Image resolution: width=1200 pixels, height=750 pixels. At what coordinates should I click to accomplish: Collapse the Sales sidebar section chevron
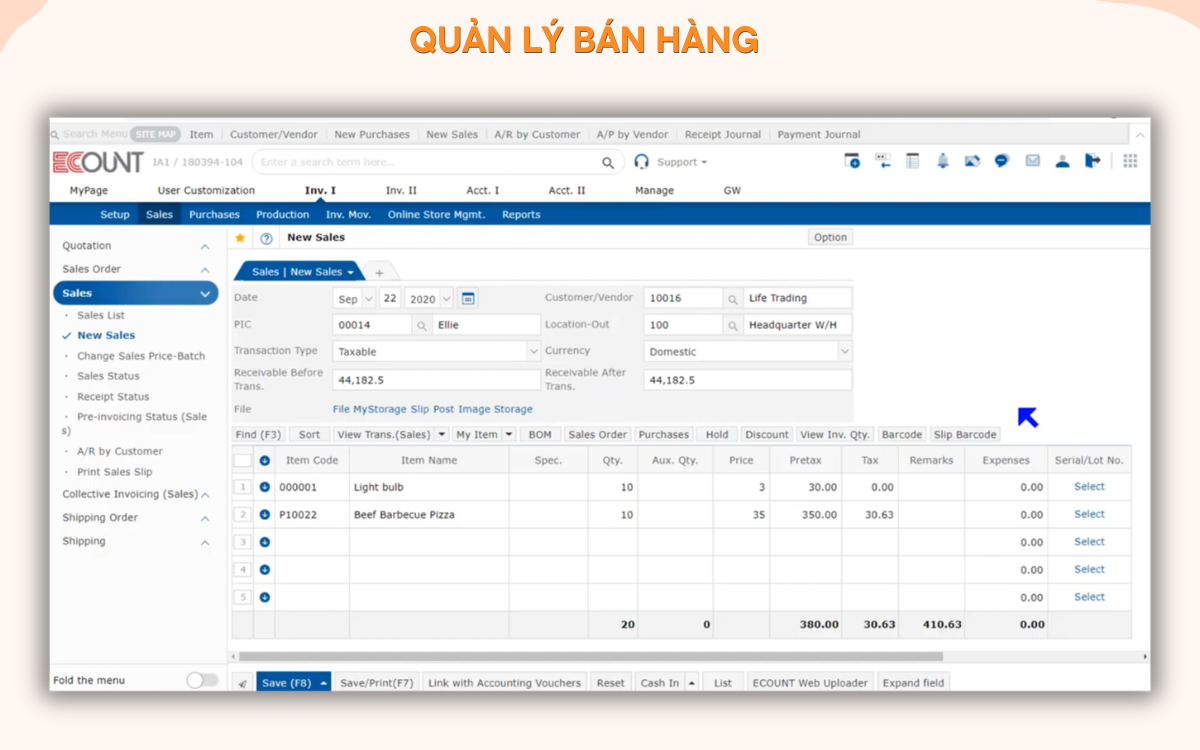pos(205,294)
